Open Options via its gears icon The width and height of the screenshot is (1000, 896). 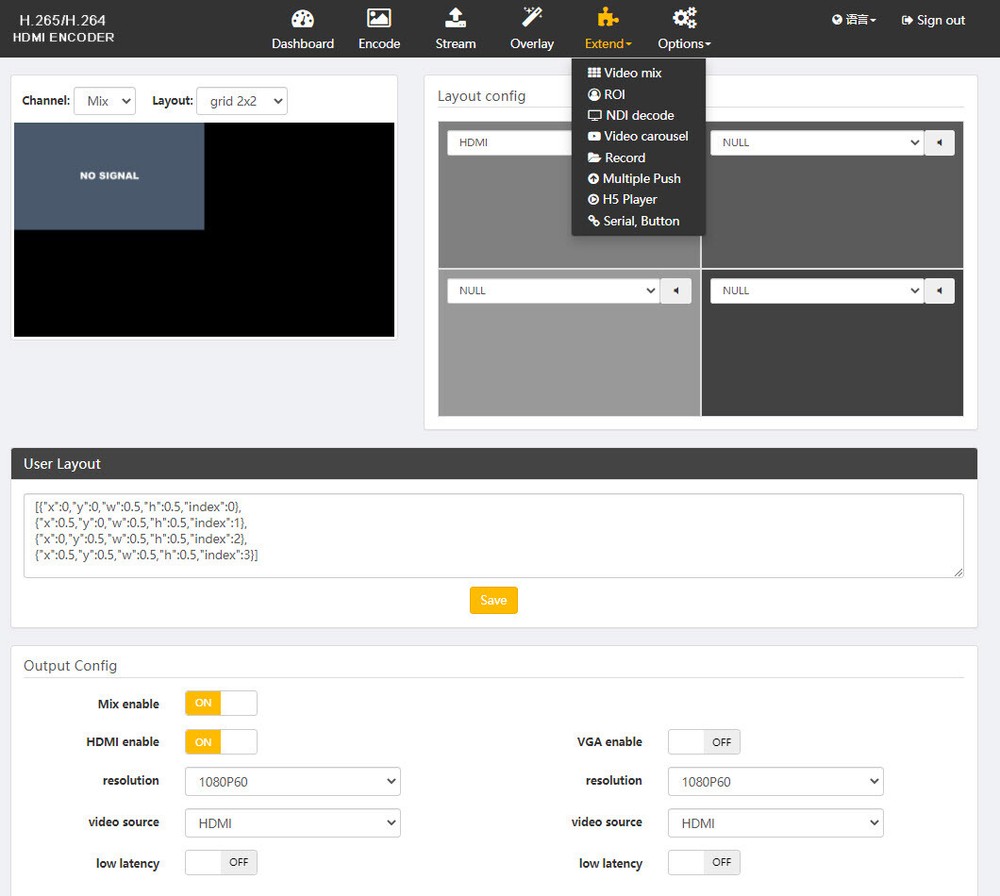coord(683,16)
